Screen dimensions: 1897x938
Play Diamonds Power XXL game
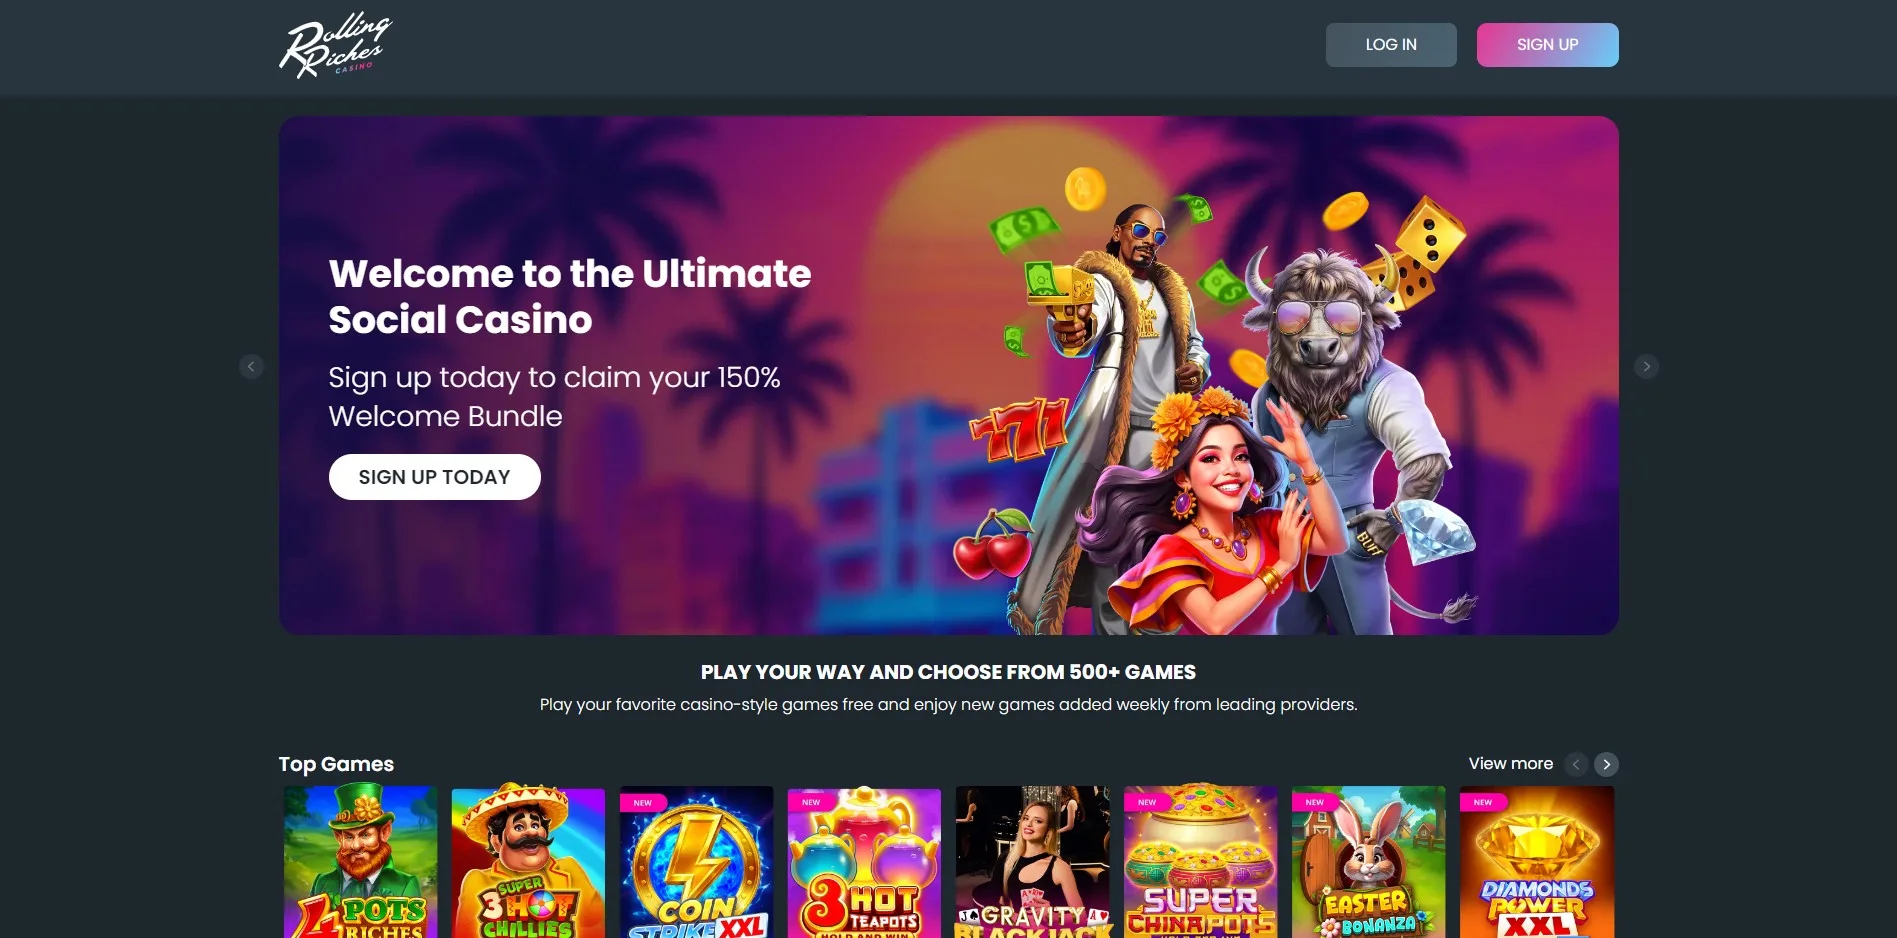[x=1536, y=862]
